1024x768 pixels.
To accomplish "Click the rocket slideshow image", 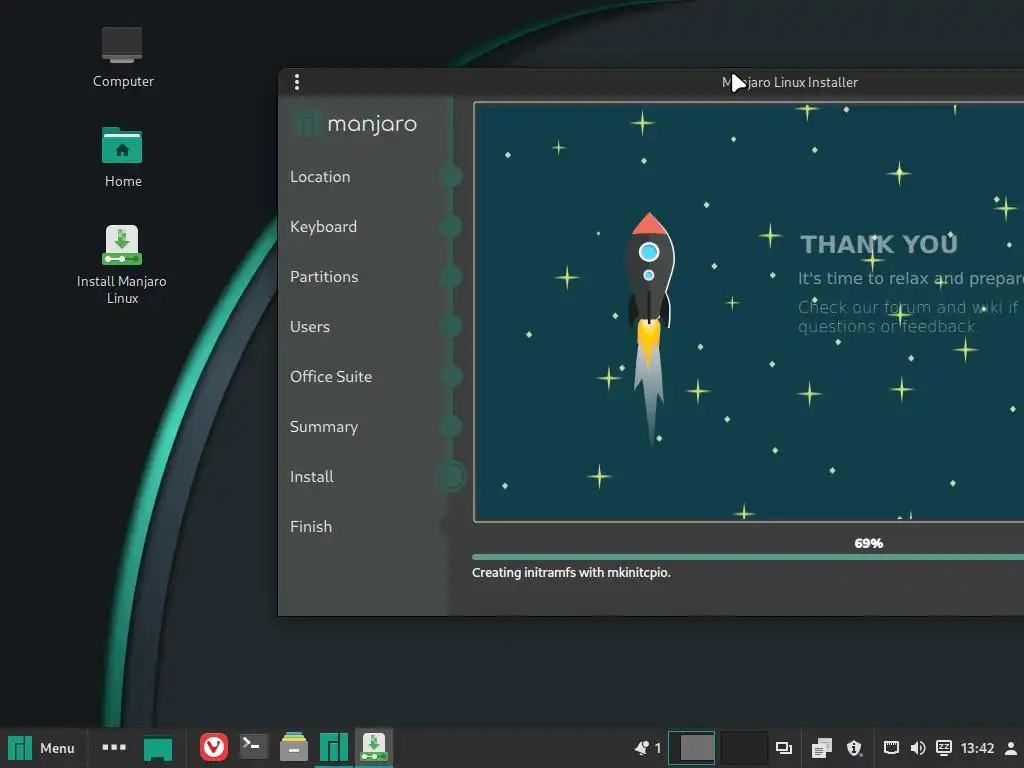I will pyautogui.click(x=649, y=328).
